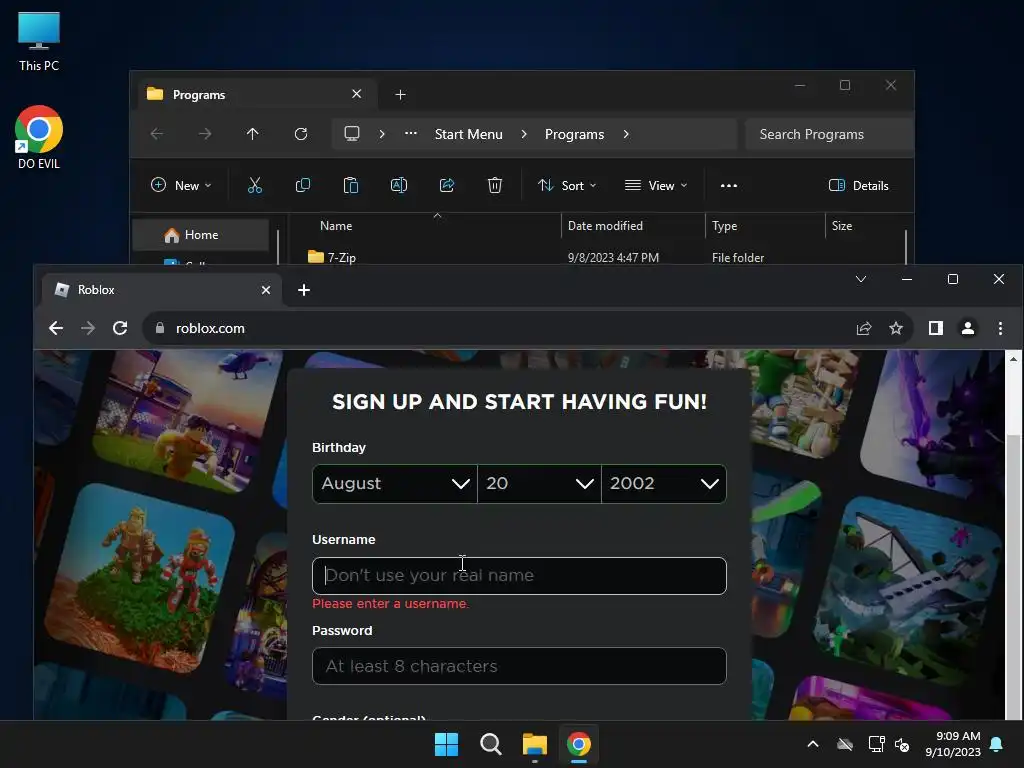Select the Roblox tab in Chrome
Image resolution: width=1024 pixels, height=768 pixels.
click(162, 290)
